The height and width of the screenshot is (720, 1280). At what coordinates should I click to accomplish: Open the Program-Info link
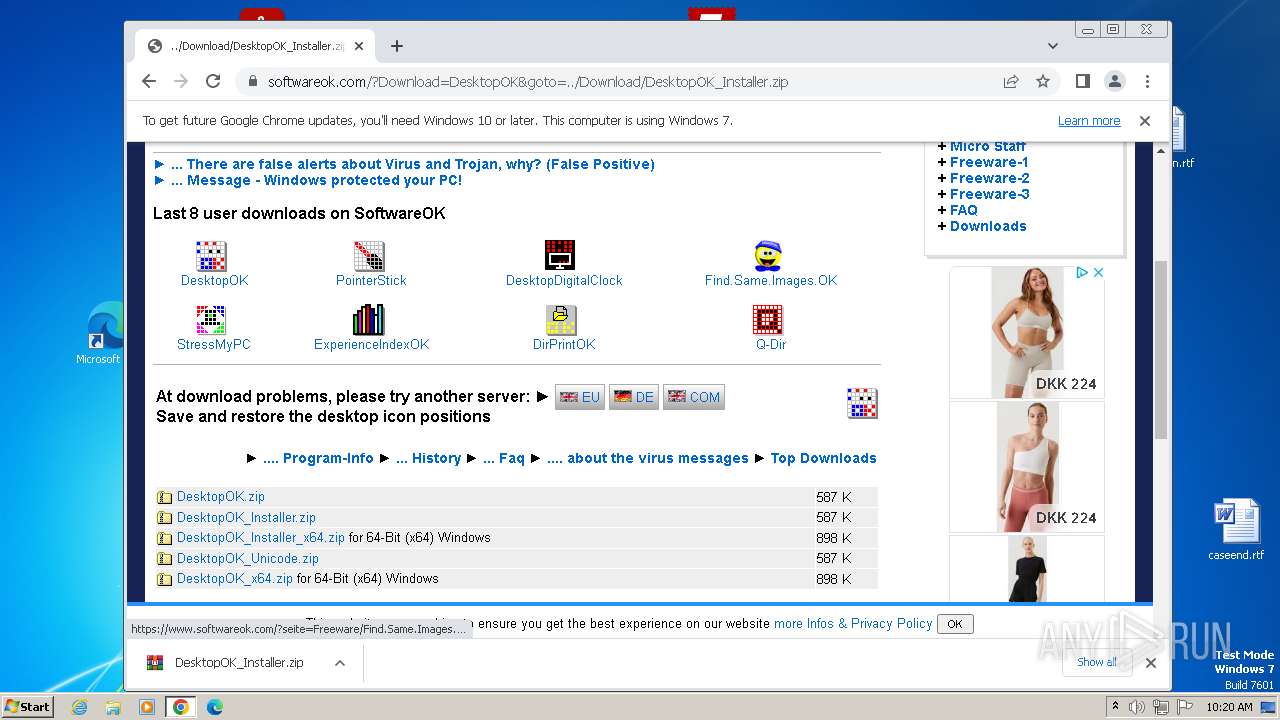point(318,458)
